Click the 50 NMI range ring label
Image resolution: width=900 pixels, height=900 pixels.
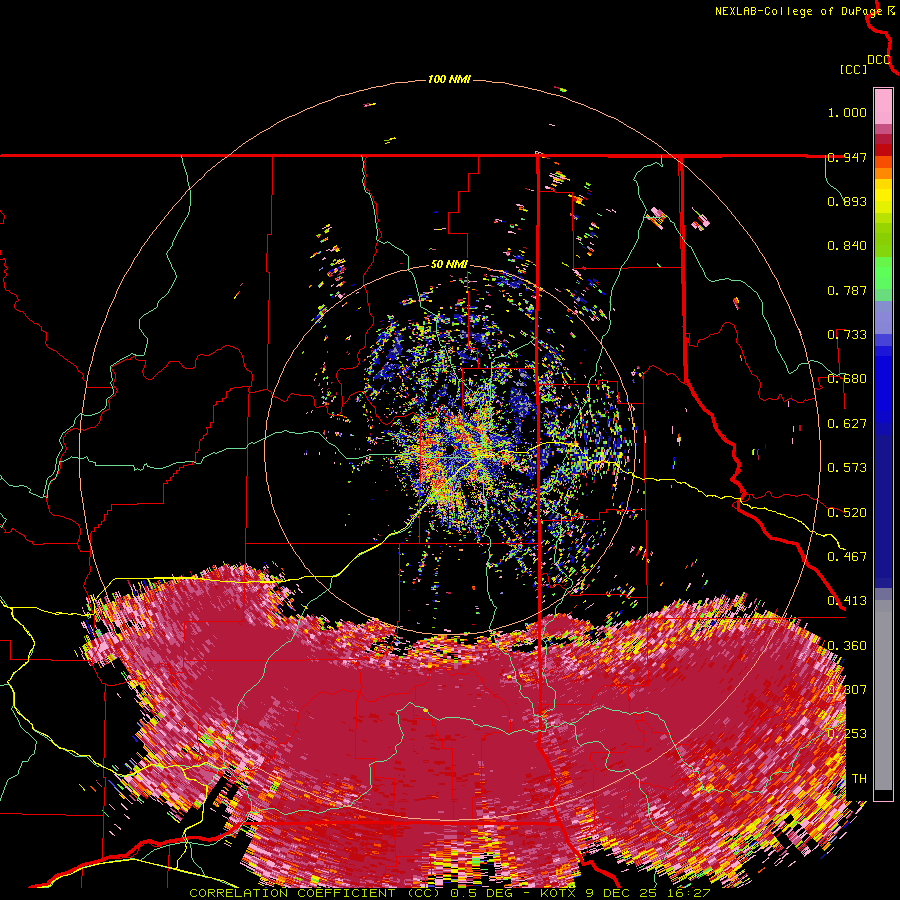[449, 265]
